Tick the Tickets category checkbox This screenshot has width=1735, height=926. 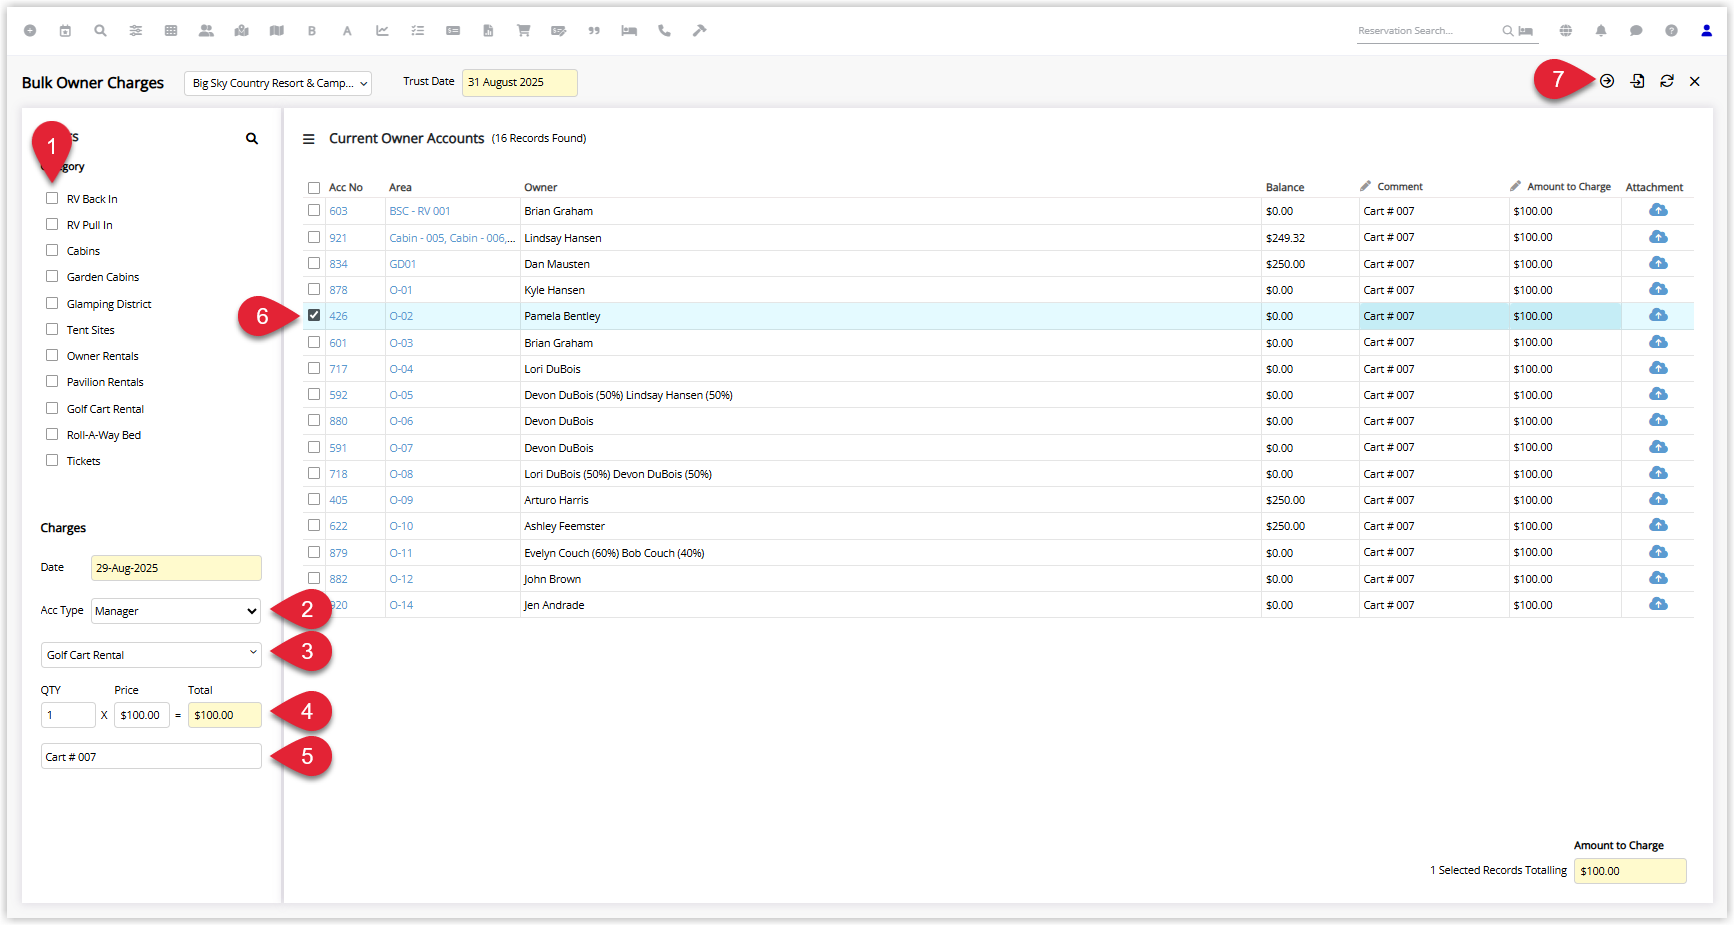click(52, 460)
